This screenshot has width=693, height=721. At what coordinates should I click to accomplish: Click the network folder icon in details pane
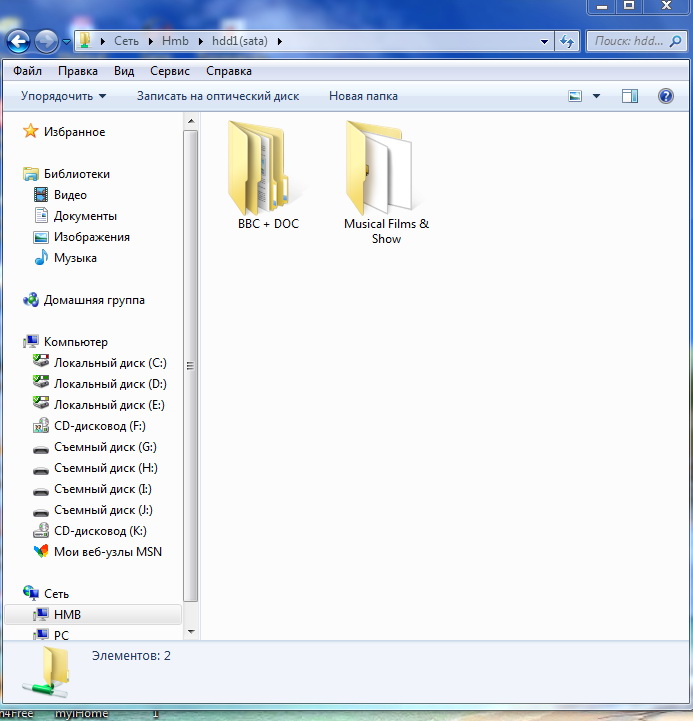point(47,672)
